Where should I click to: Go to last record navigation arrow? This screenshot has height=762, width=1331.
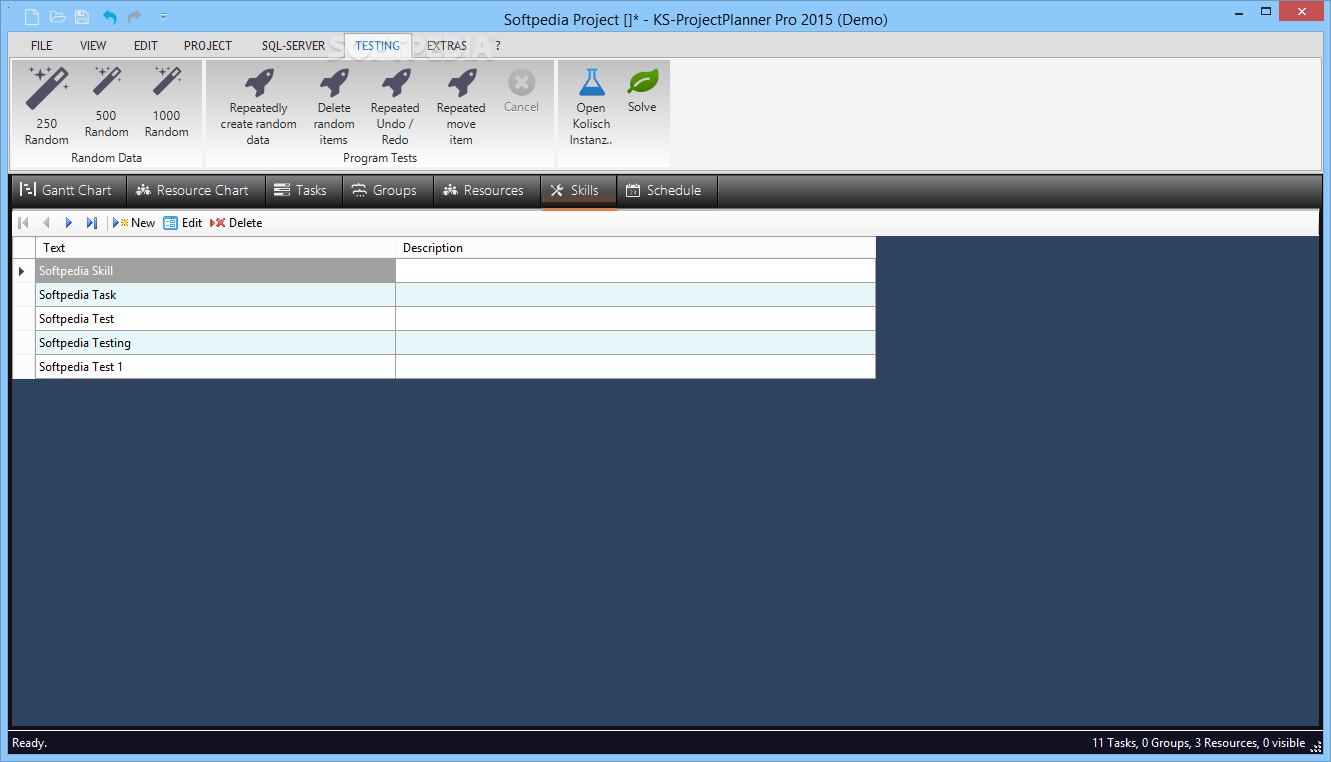(x=91, y=223)
